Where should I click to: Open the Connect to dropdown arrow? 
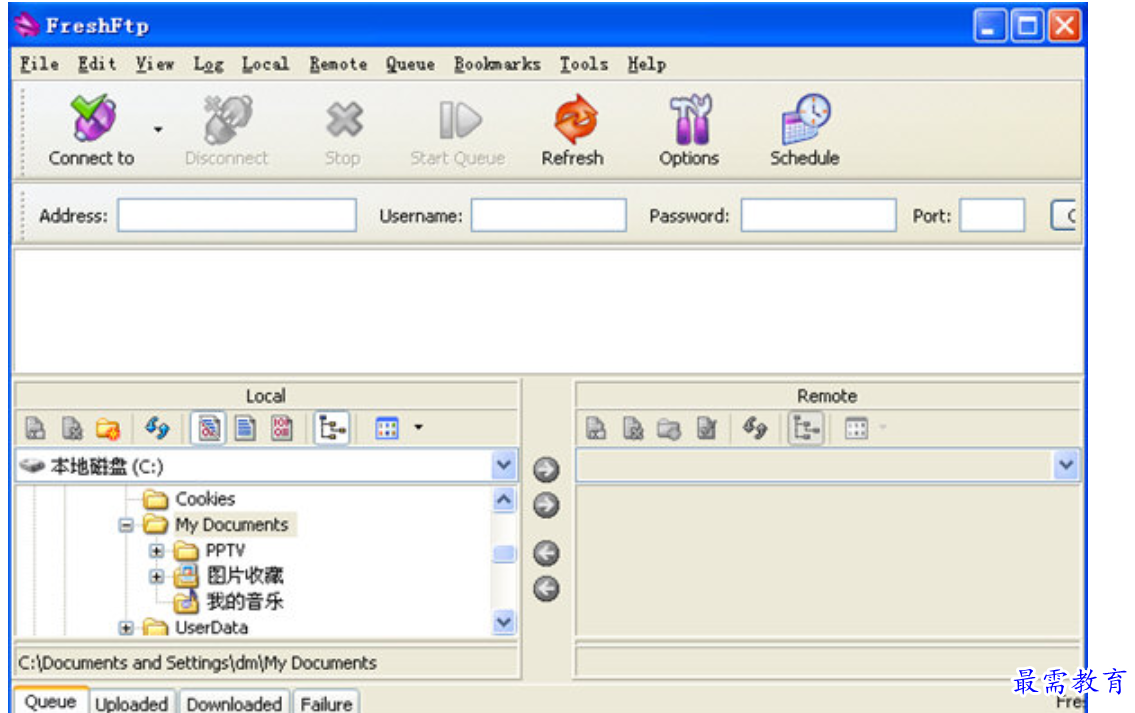(158, 130)
